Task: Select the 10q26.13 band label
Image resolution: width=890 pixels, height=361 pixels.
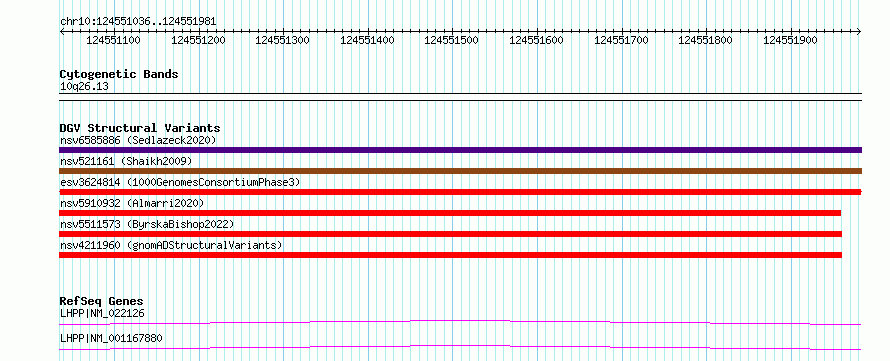Action: [x=84, y=87]
